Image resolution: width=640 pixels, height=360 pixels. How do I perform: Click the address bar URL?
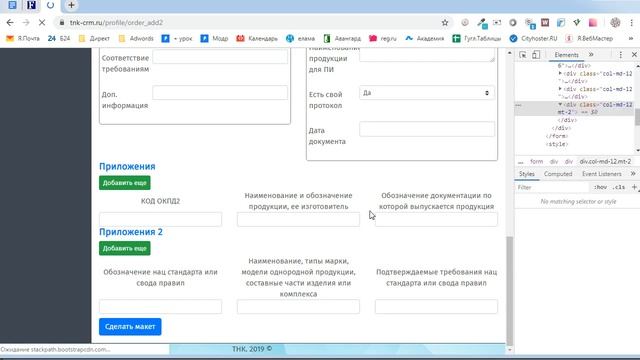116,23
